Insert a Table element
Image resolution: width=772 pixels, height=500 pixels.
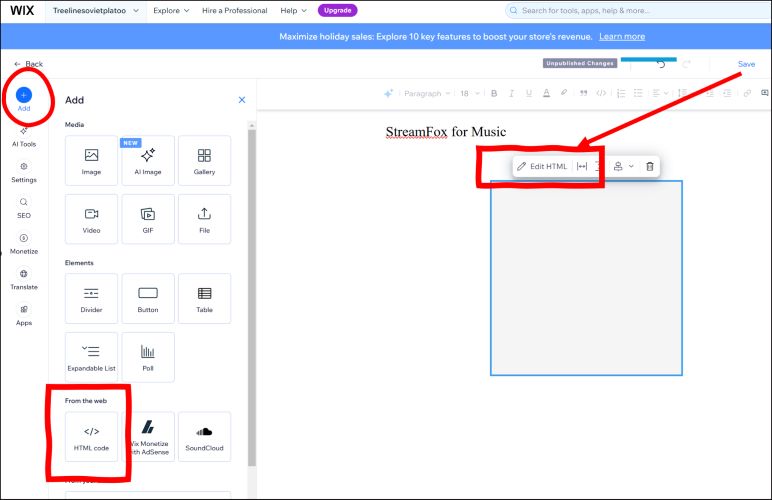tap(204, 299)
